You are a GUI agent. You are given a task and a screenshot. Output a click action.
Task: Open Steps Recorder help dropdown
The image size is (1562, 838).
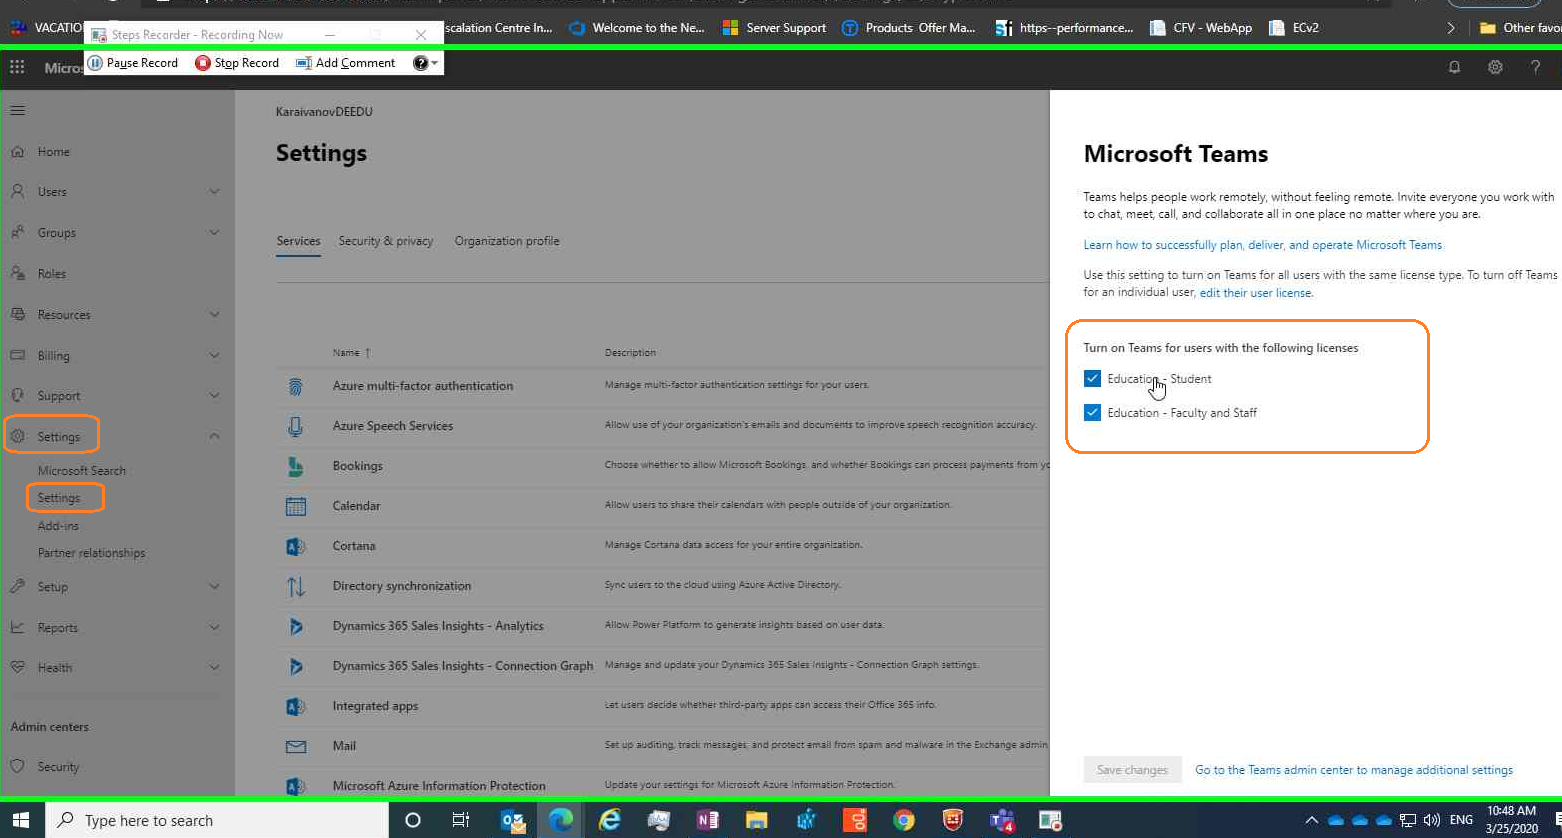point(426,63)
